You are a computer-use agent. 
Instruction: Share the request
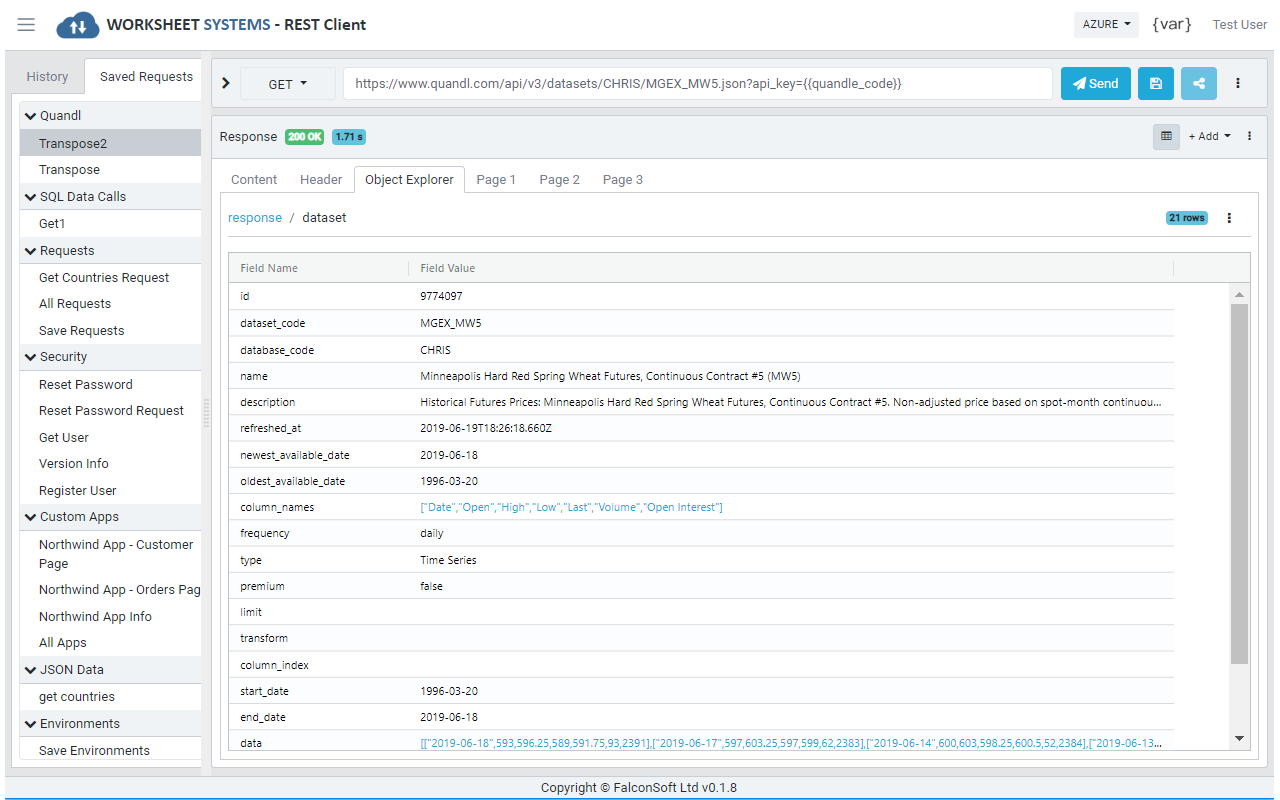(1199, 84)
